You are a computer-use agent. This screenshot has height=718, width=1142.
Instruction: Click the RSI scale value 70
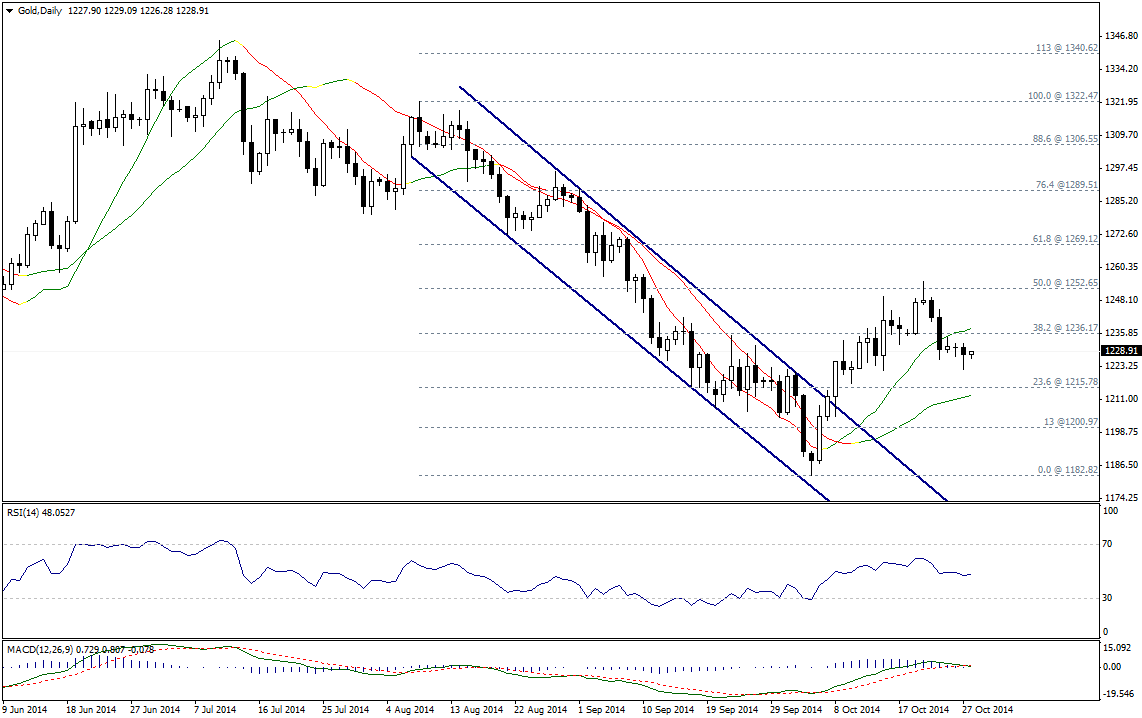[1108, 544]
